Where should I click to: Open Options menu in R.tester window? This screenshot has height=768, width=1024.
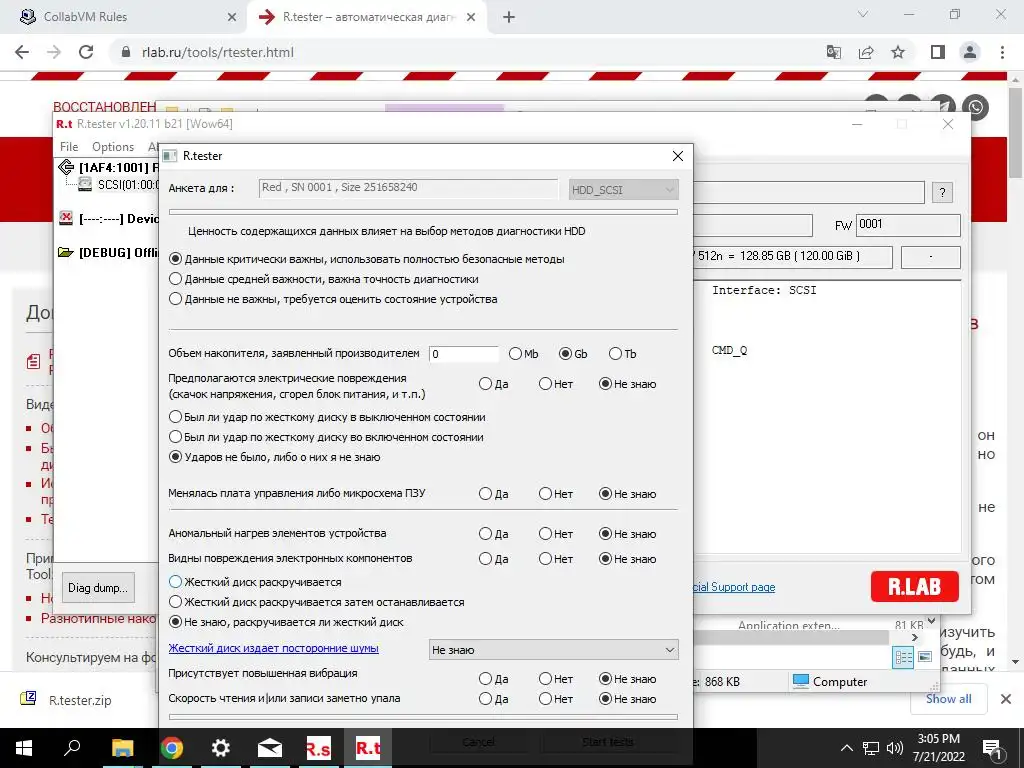pos(112,147)
